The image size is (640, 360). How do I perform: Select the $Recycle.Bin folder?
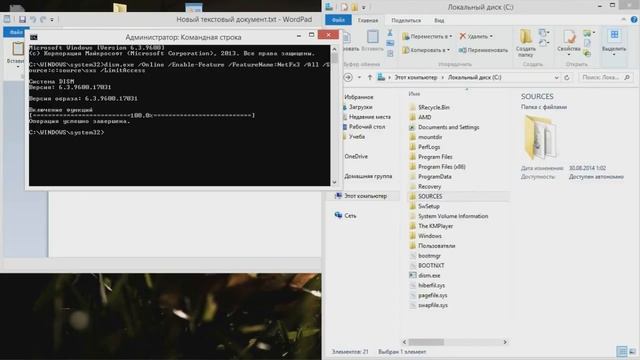coord(433,107)
